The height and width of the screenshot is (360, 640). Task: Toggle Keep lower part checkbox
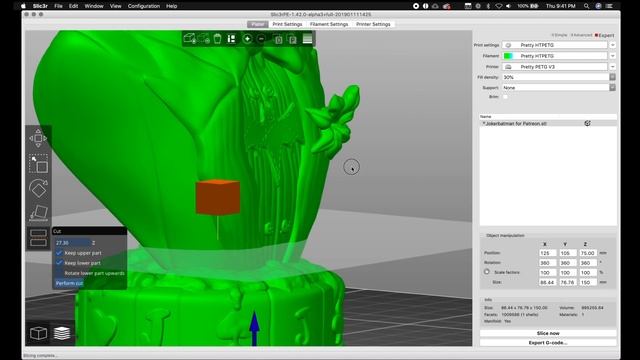59,263
